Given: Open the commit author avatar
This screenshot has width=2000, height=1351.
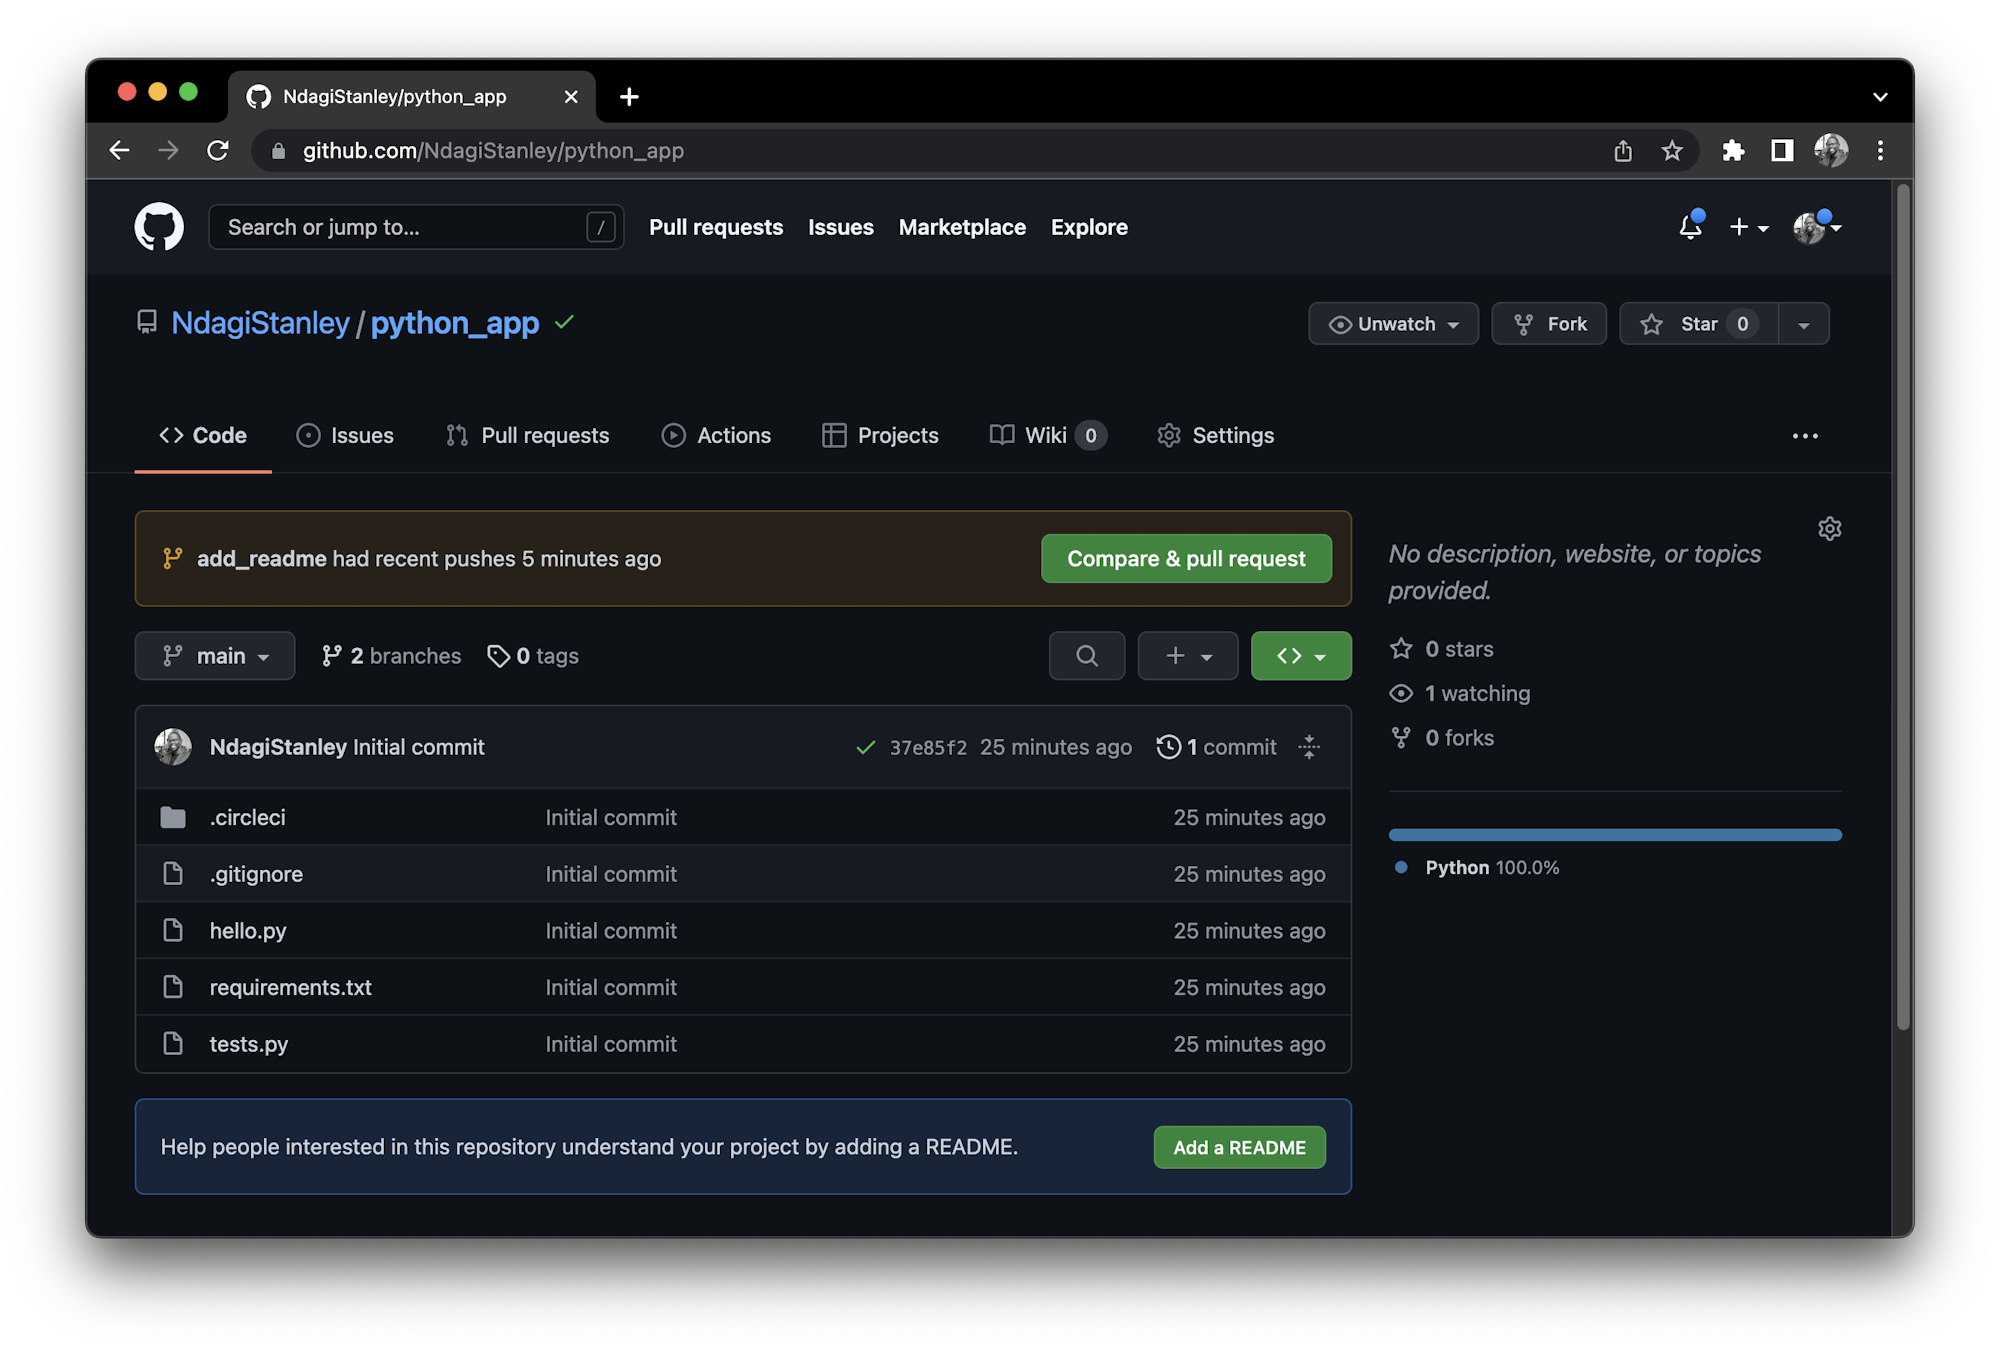Looking at the screenshot, I should pos(173,747).
